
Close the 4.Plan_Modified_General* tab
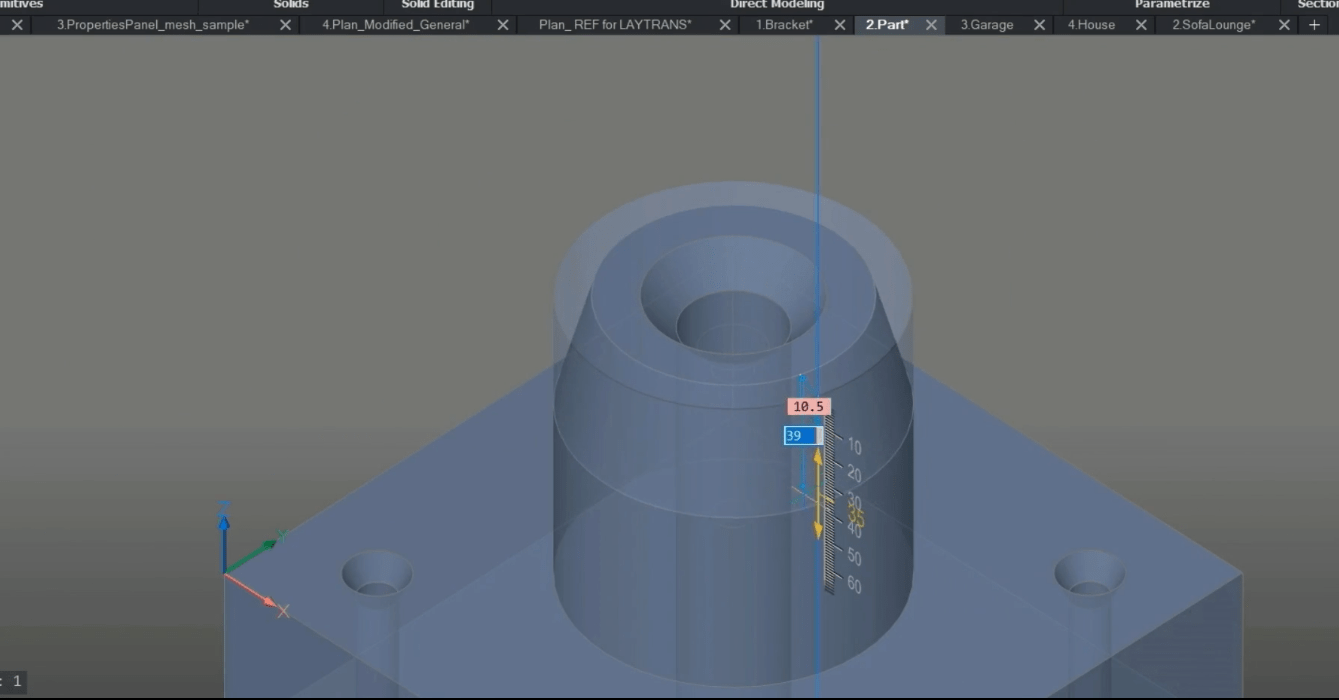[503, 25]
